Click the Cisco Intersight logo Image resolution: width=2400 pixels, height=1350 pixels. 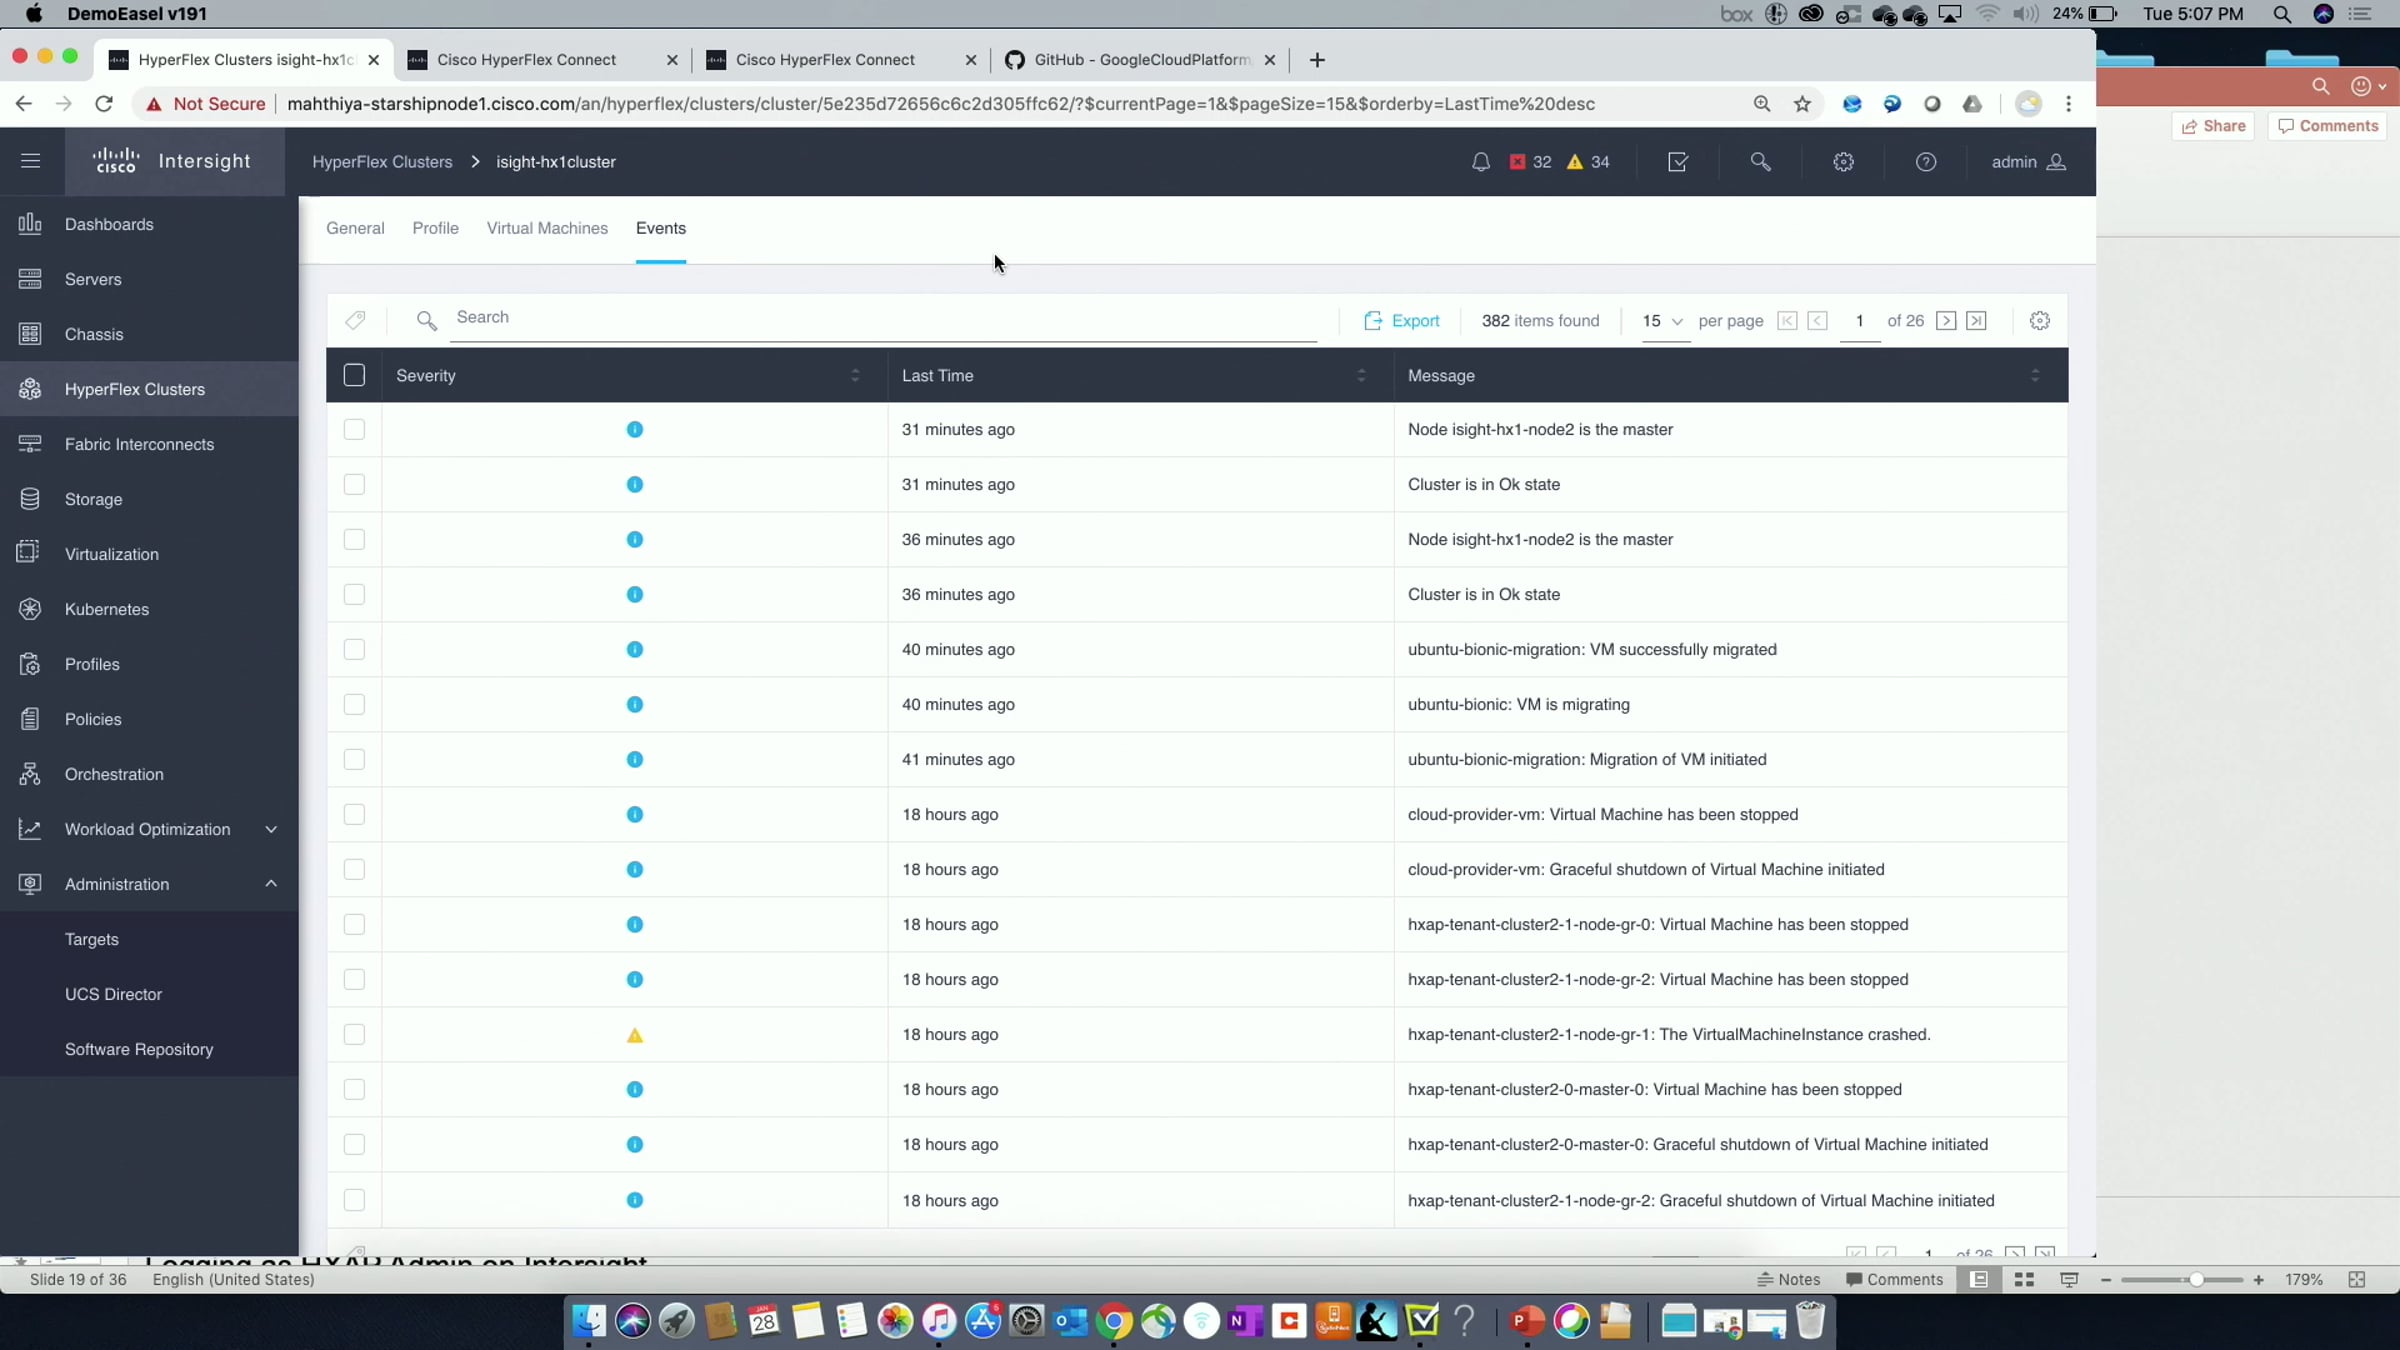(172, 161)
